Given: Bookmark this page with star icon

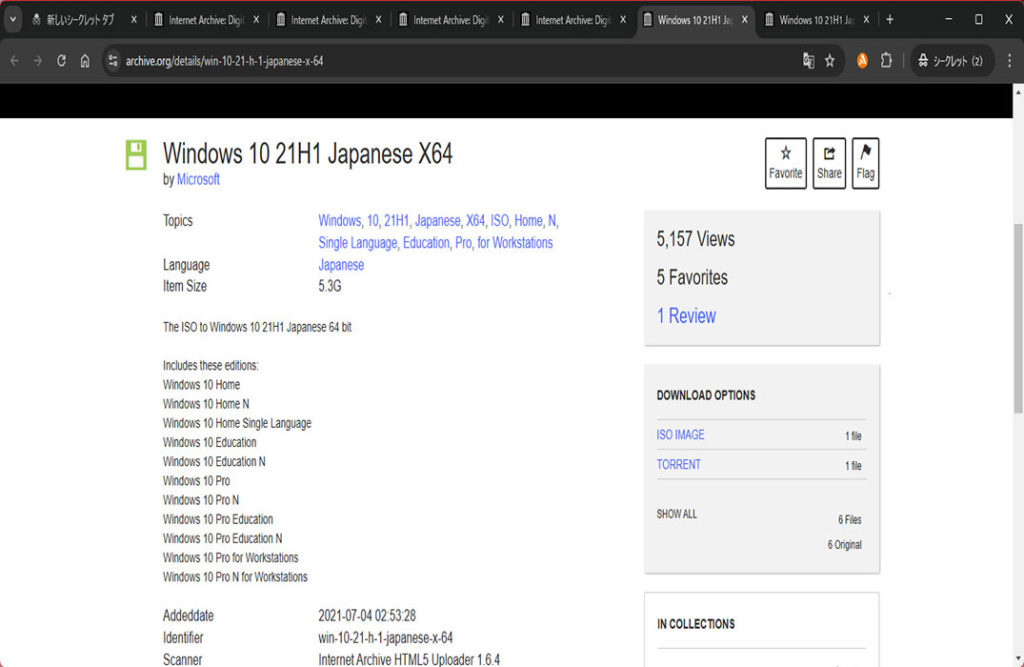Looking at the screenshot, I should click(829, 61).
